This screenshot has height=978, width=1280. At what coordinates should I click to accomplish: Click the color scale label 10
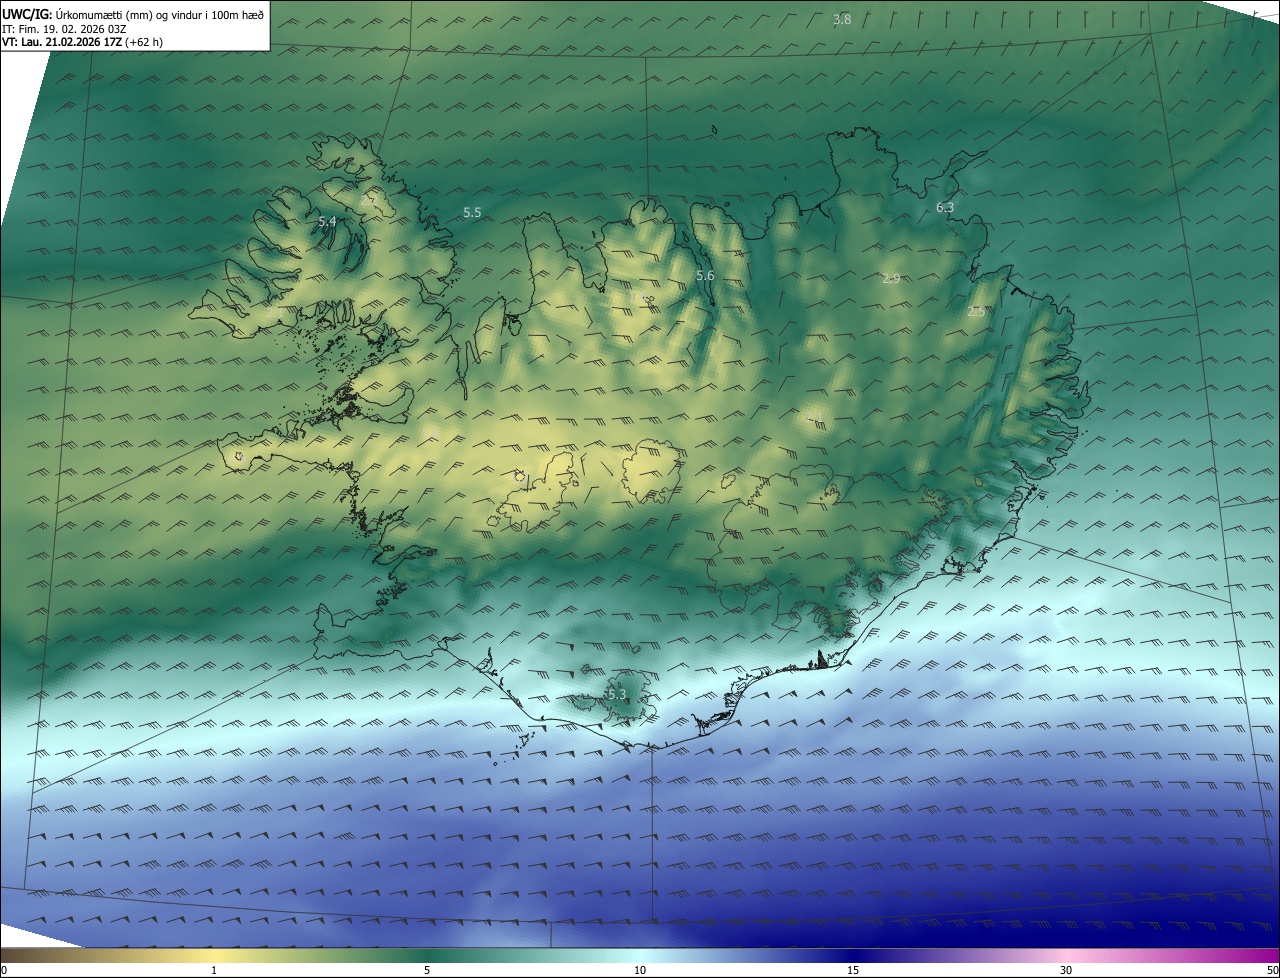pyautogui.click(x=640, y=970)
